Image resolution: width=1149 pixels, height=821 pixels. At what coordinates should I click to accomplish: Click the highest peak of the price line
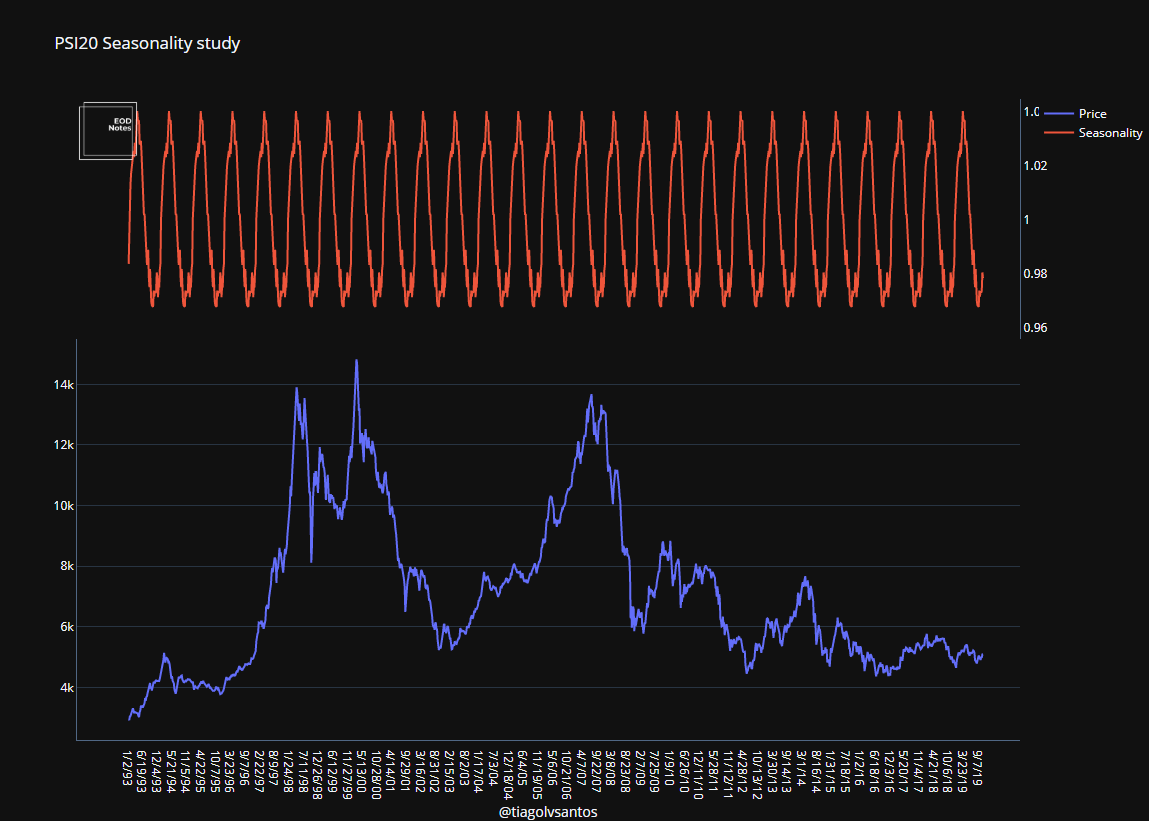356,361
